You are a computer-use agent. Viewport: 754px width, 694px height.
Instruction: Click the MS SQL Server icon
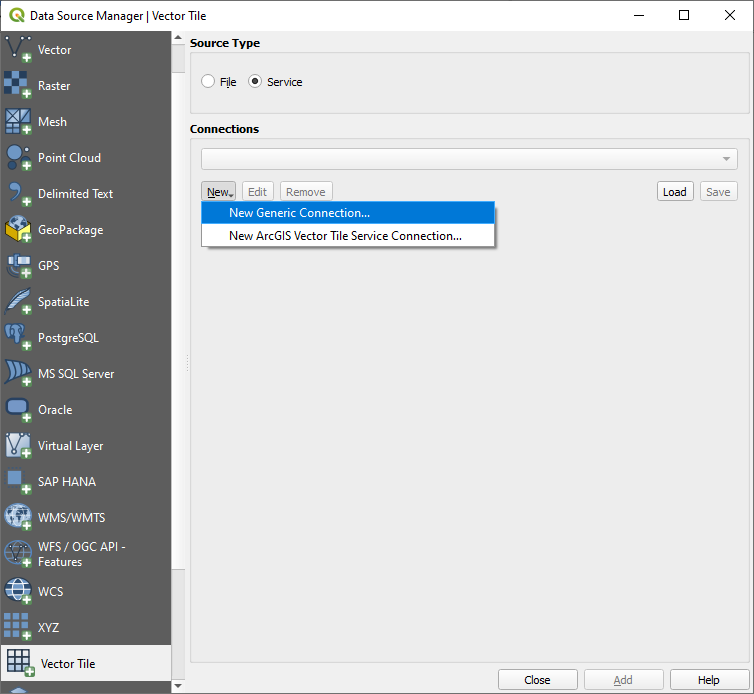pos(18,373)
